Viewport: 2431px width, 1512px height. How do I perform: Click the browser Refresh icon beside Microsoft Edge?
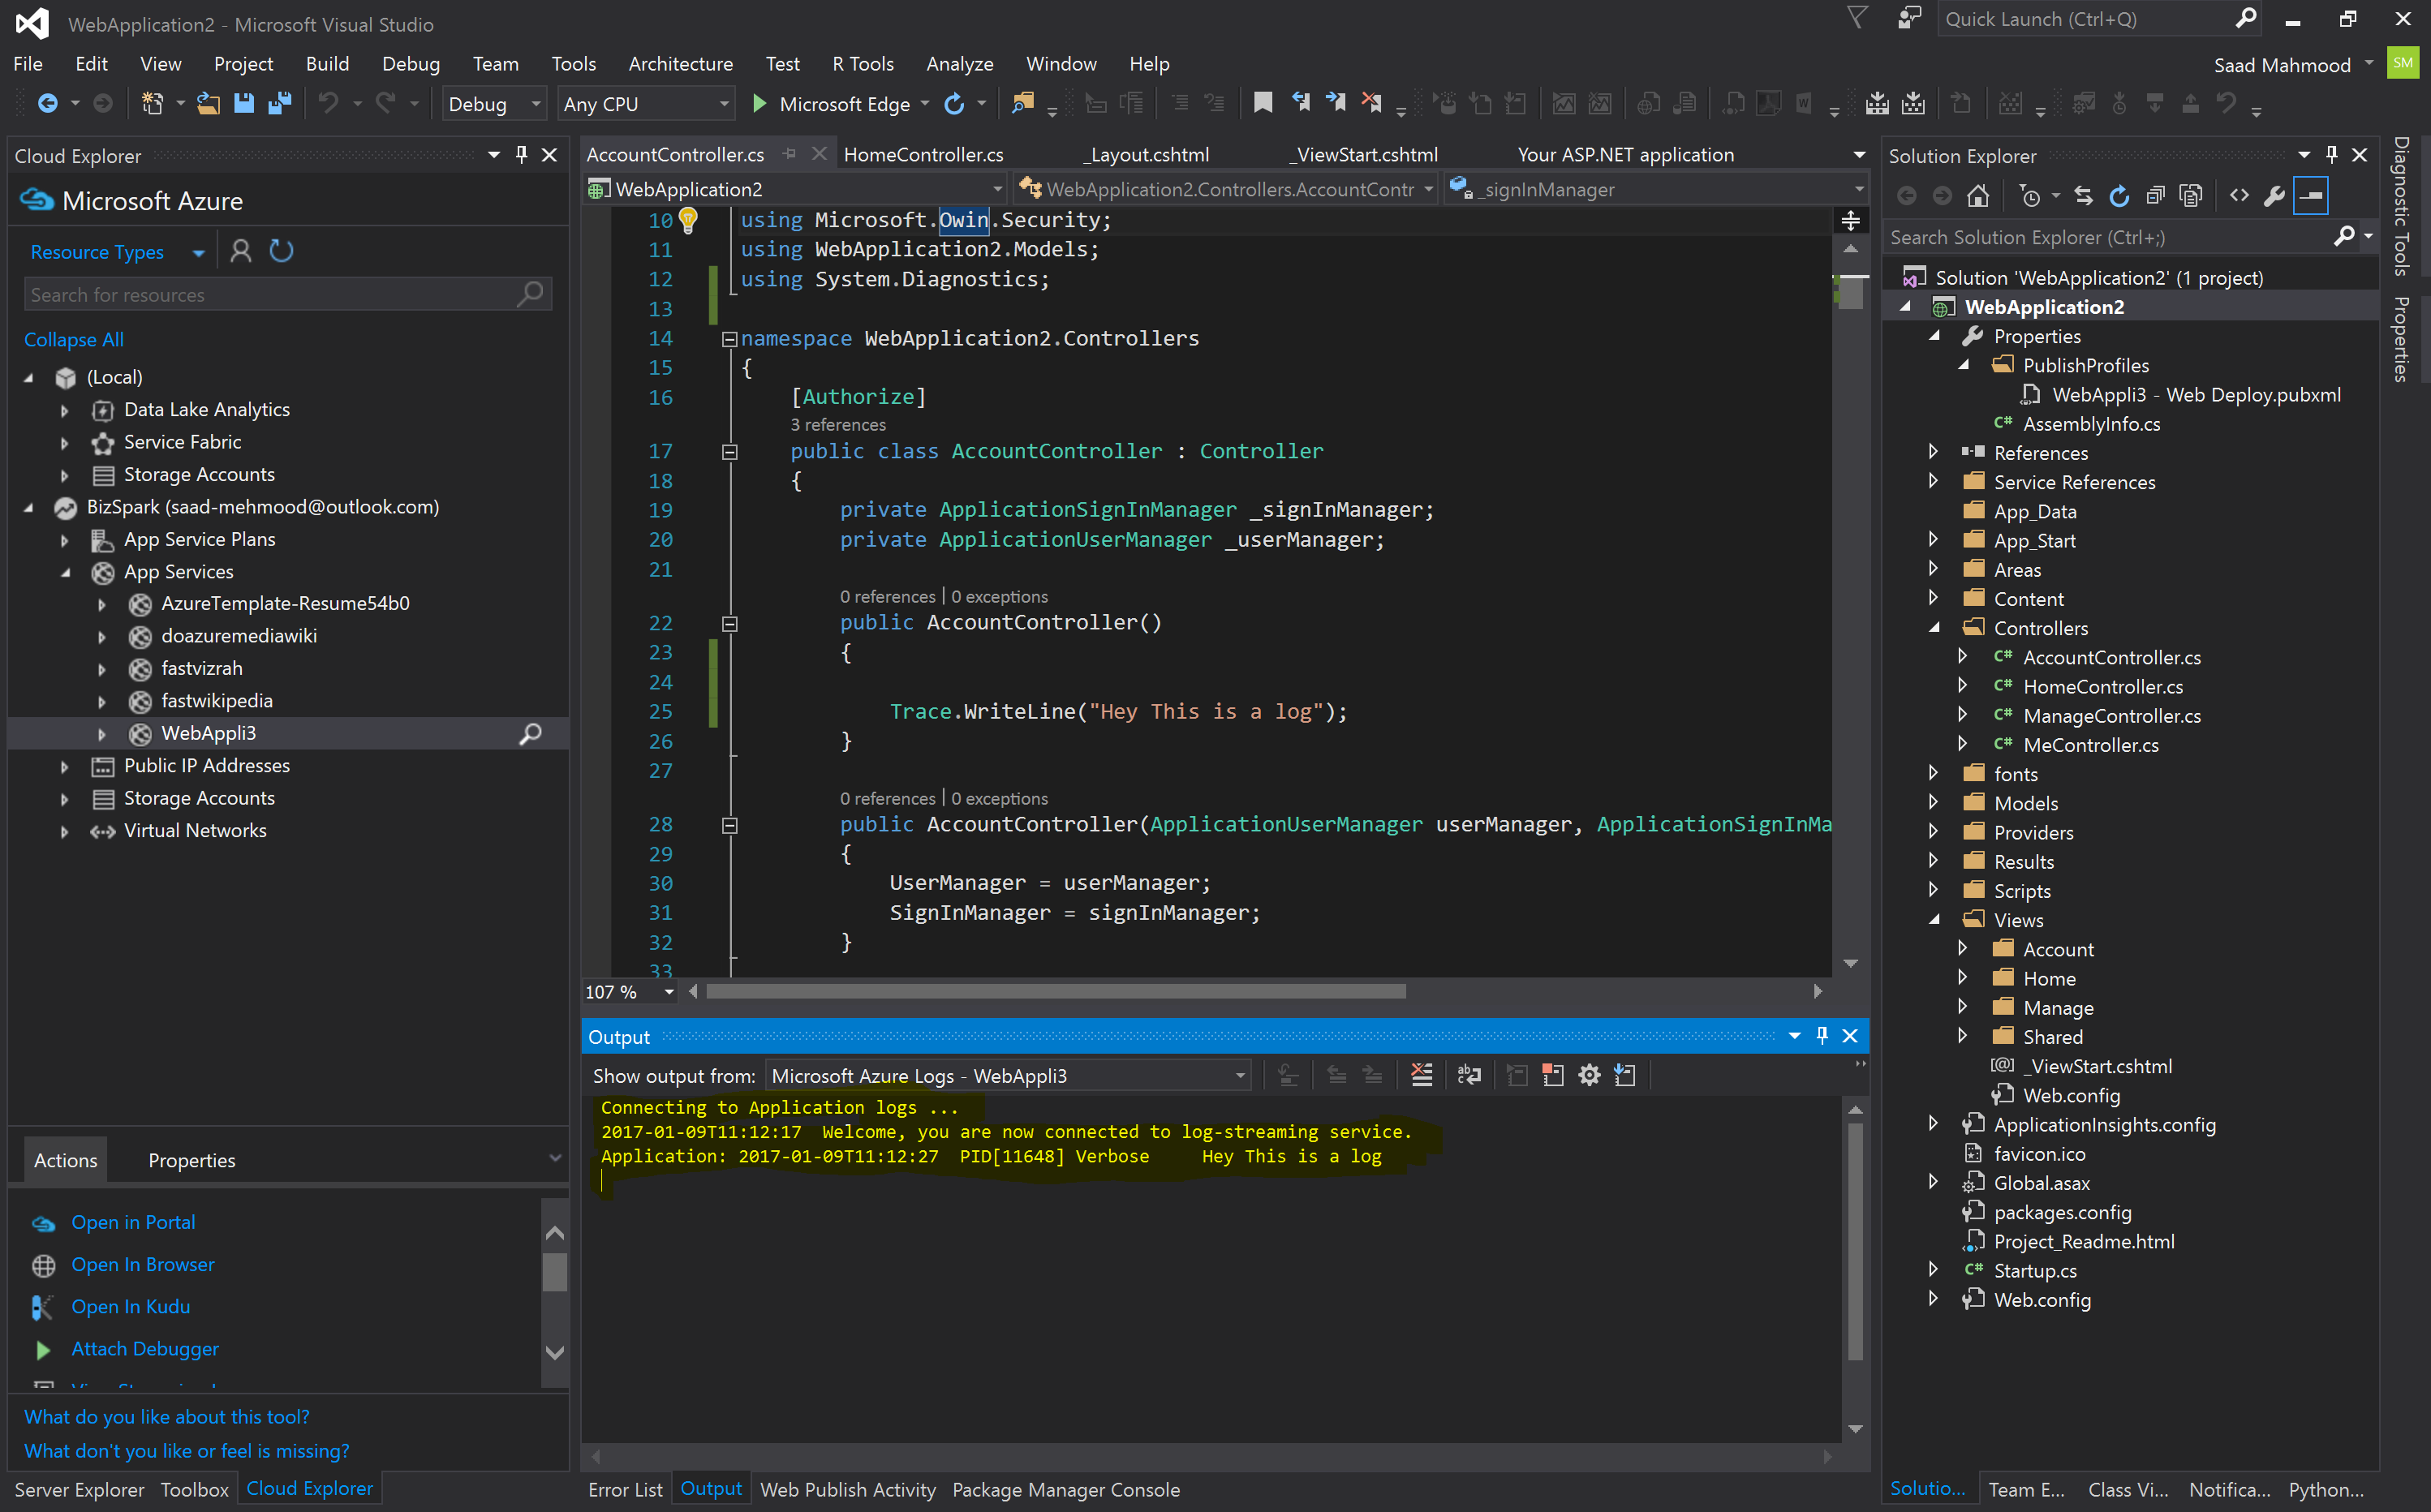(x=955, y=103)
